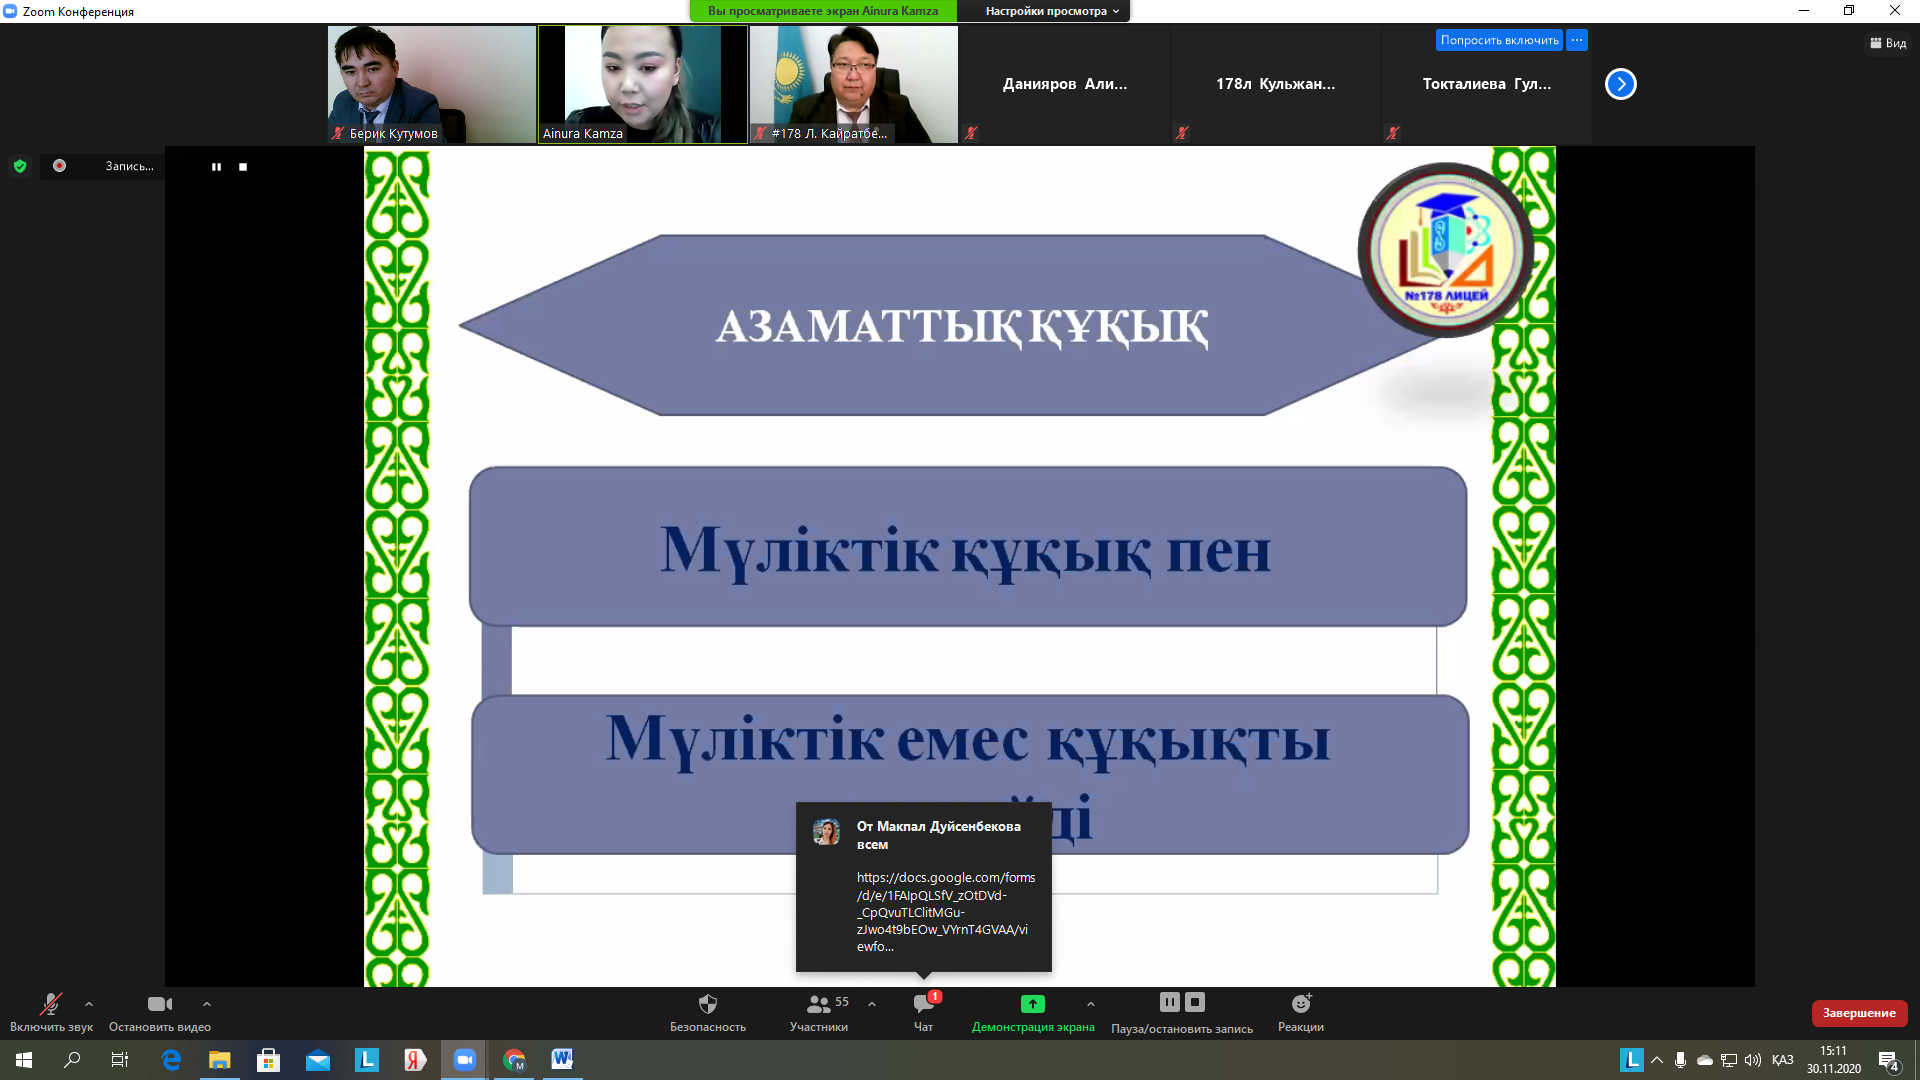1920x1080 pixels.
Task: Expand audio options arrow next to microphone
Action: coord(89,1004)
